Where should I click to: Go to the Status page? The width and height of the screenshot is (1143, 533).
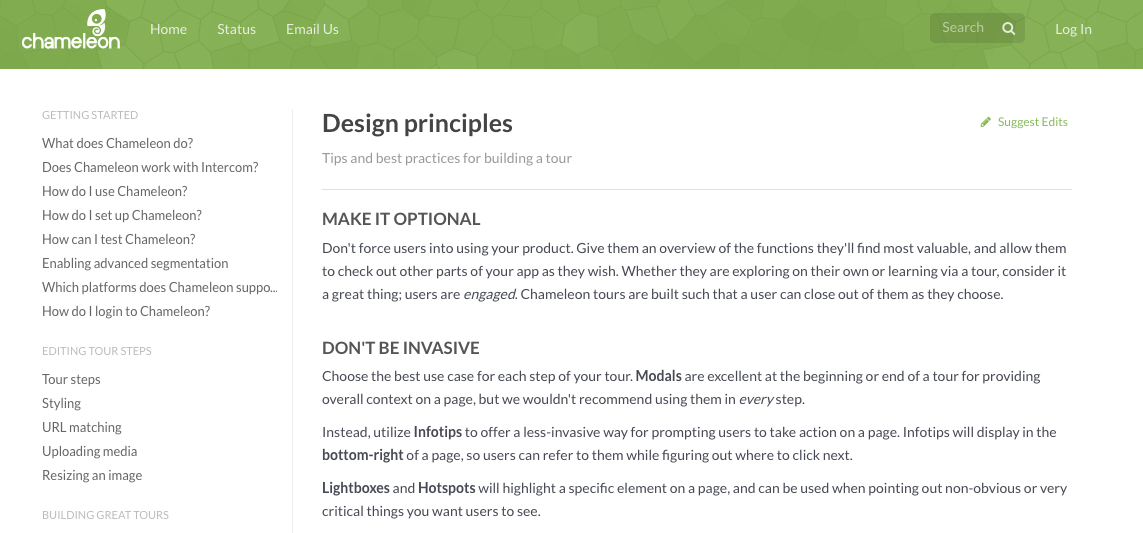tap(236, 29)
